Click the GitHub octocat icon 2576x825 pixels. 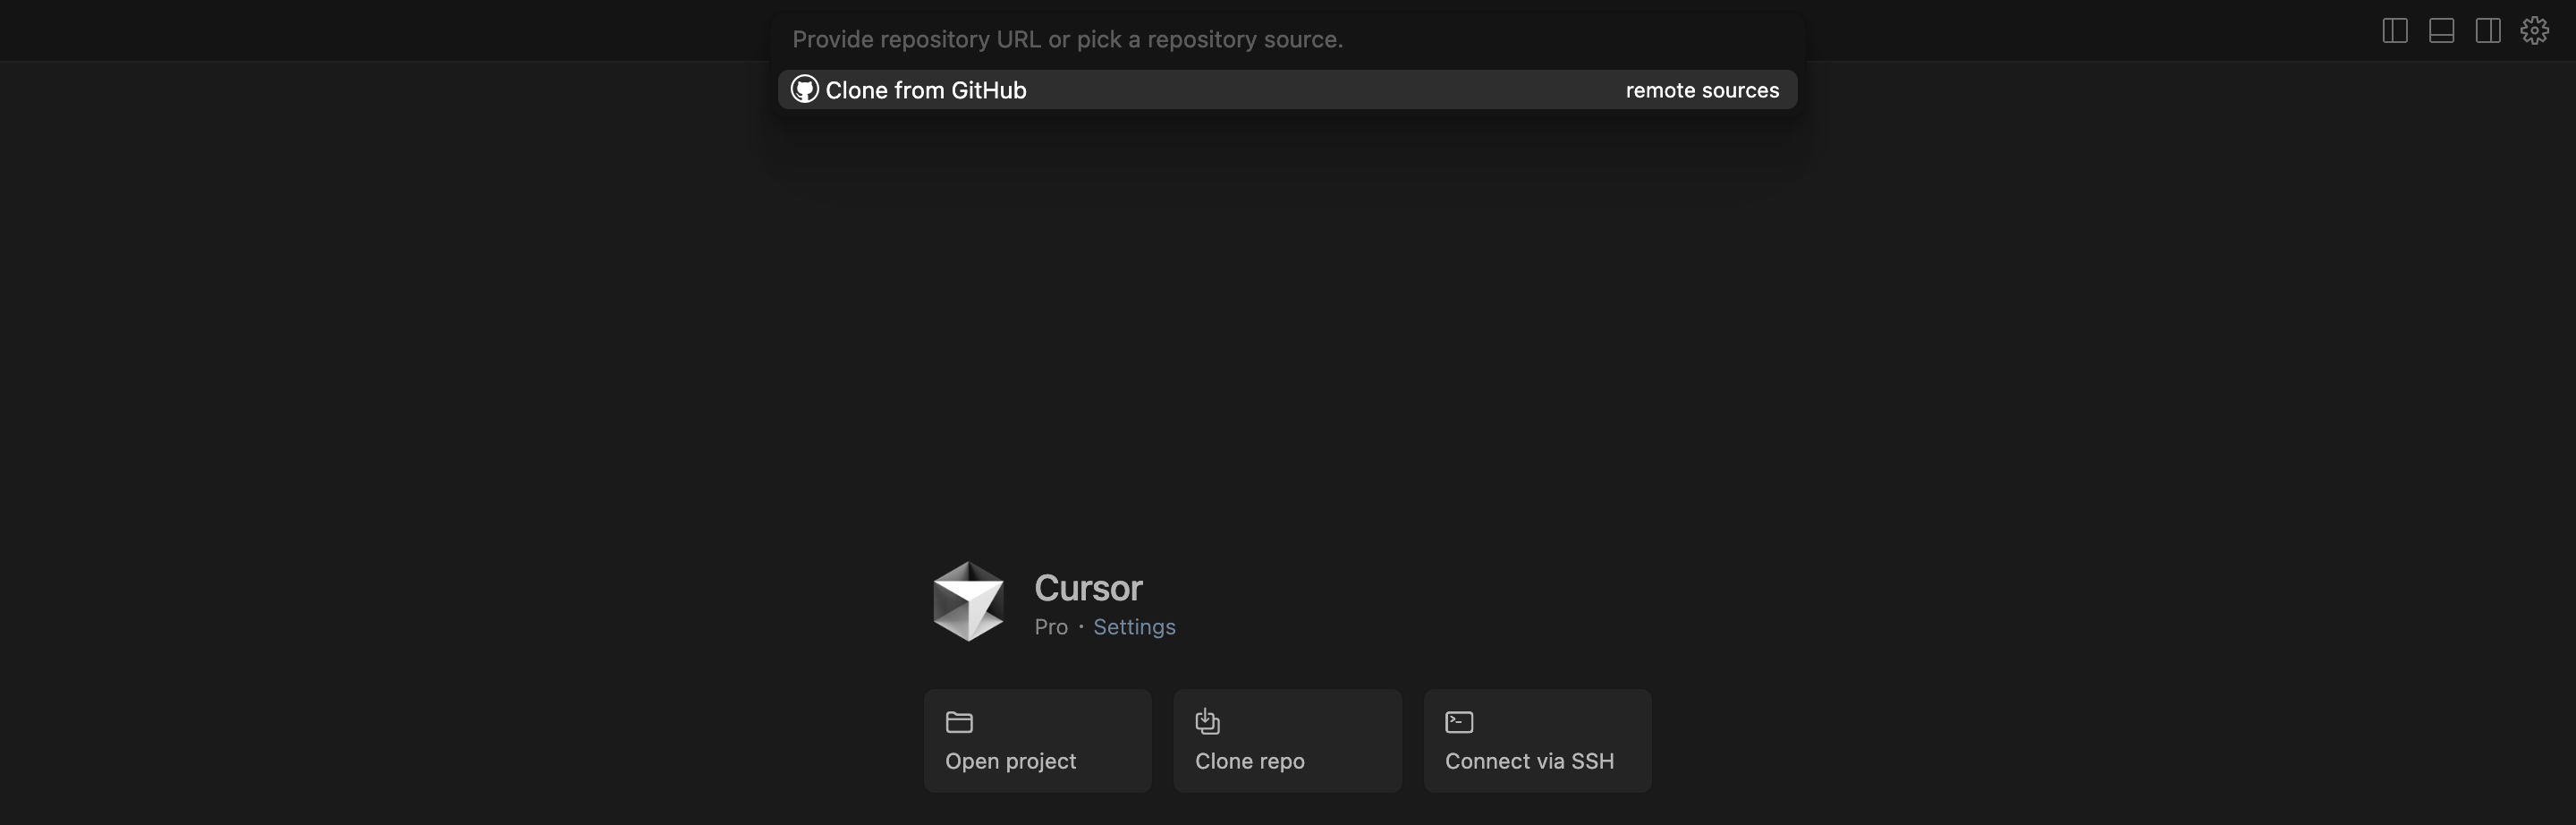coord(804,90)
